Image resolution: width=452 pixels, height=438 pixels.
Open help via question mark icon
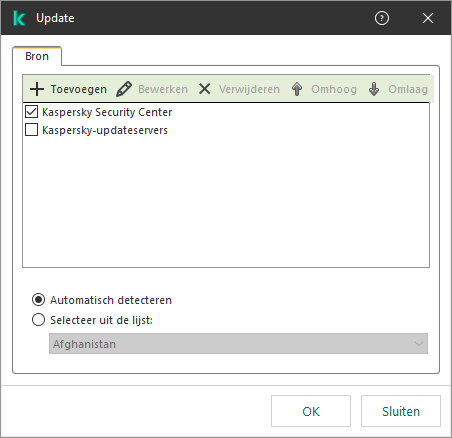click(382, 18)
